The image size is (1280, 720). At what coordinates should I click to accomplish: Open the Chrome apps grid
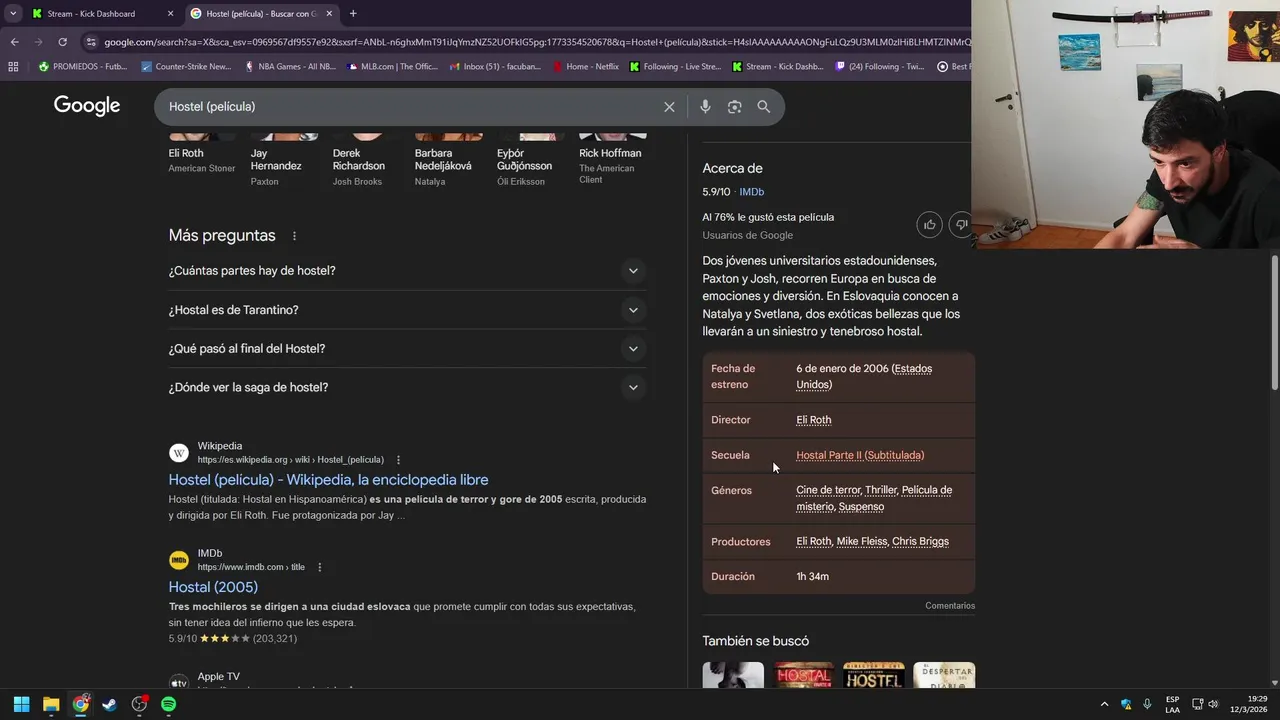coord(13,67)
